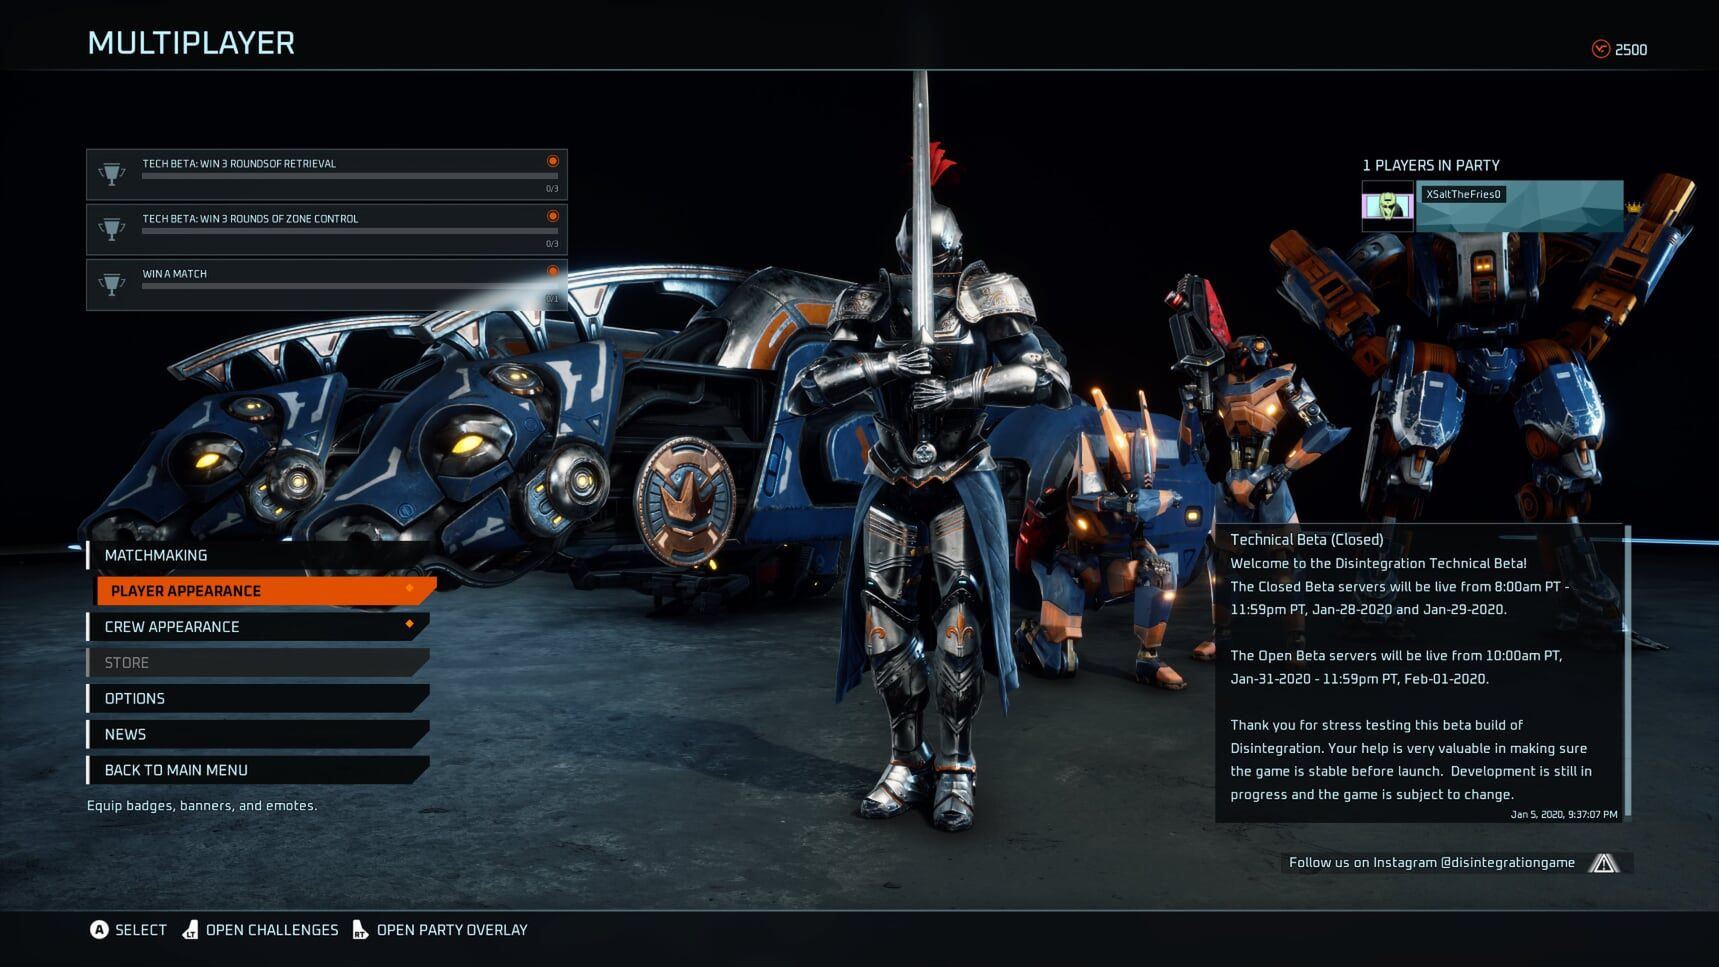Click the 'WIN A MATCH' challenge title
1719x967 pixels.
(x=175, y=273)
